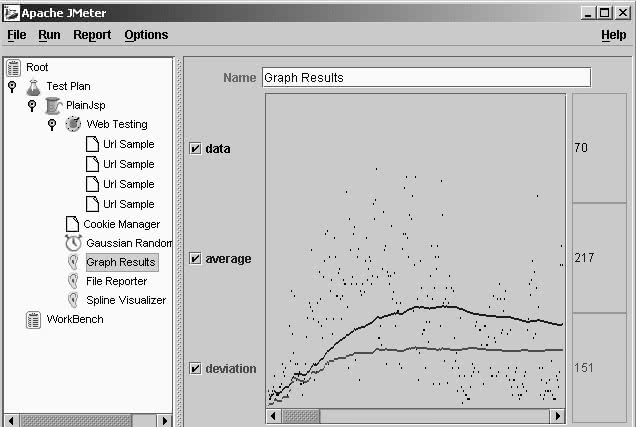Click the third Url Sample page icon

(92, 184)
